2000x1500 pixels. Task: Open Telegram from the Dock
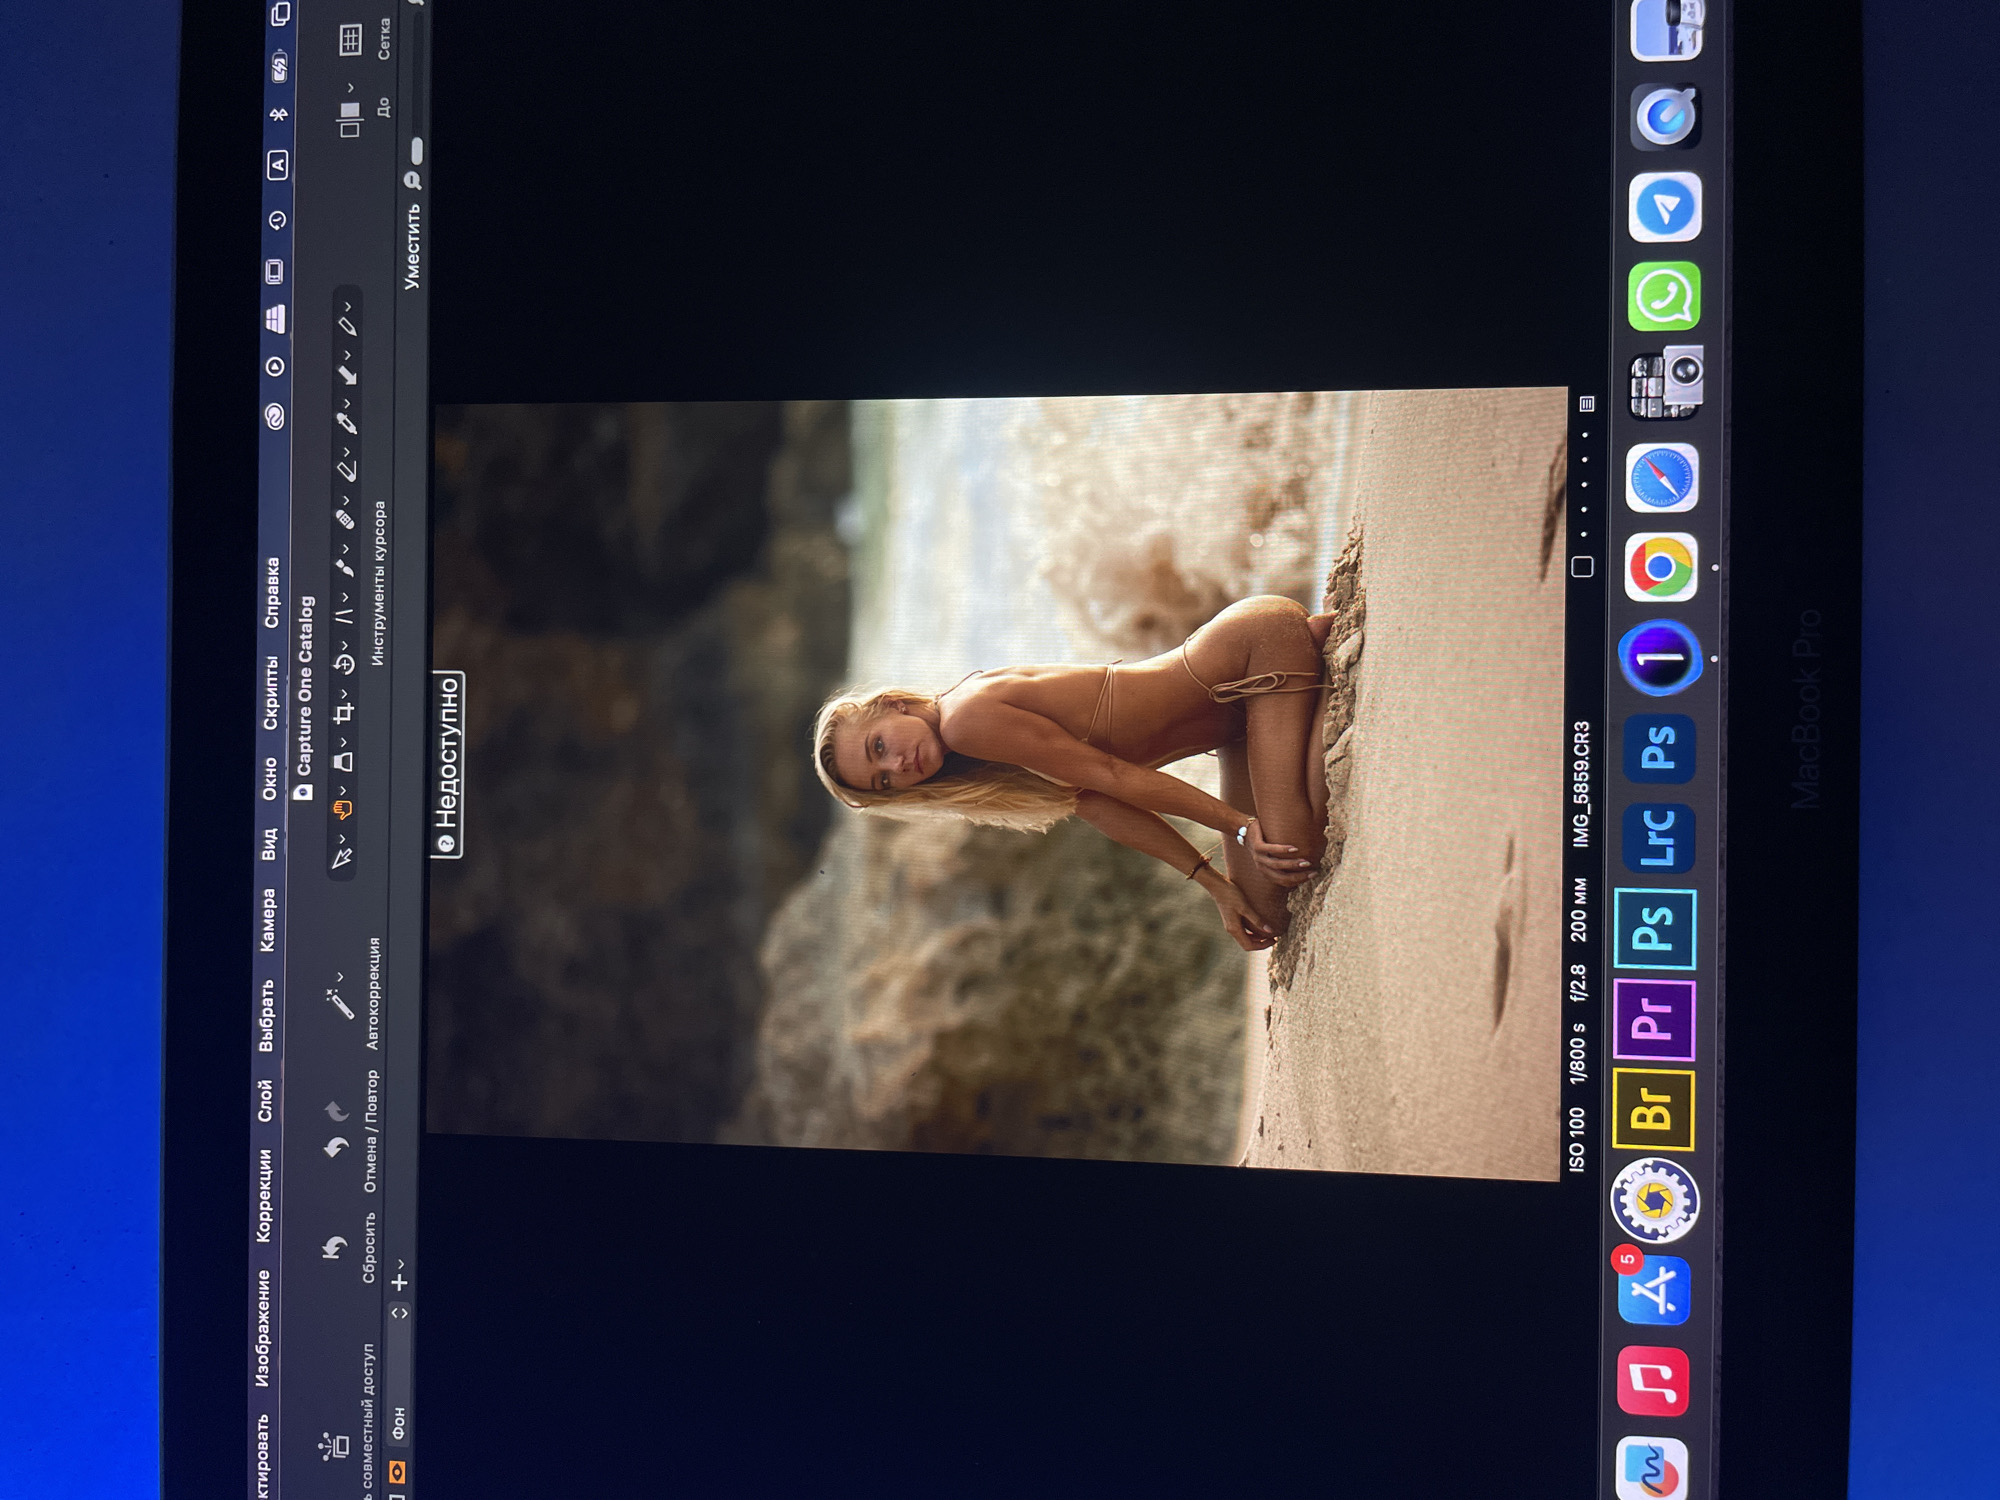tap(1665, 208)
